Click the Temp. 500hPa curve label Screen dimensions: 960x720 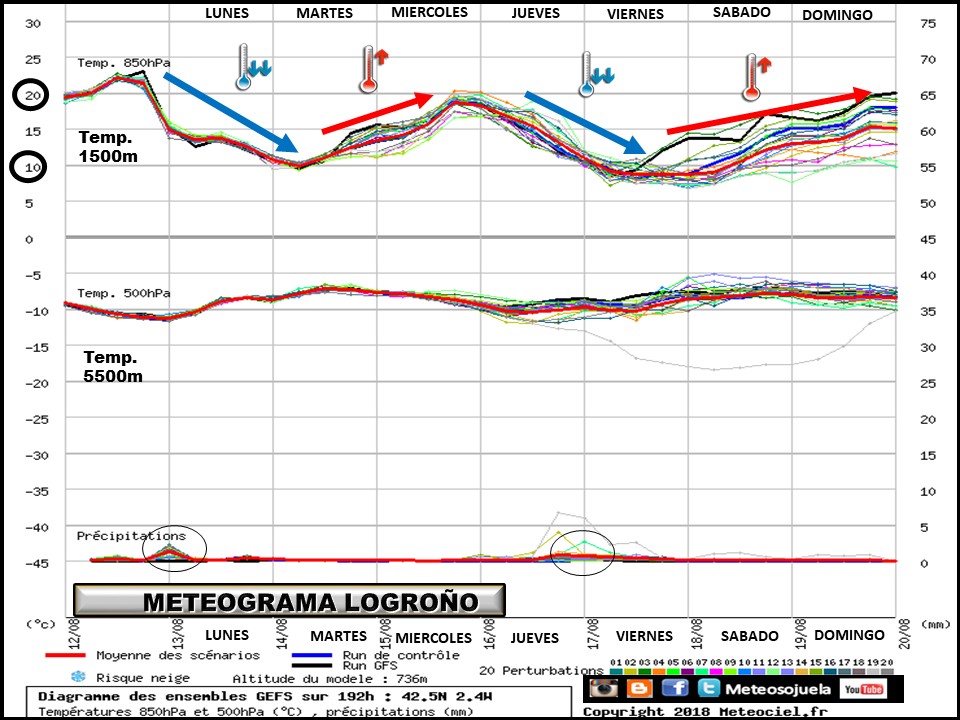tap(124, 293)
